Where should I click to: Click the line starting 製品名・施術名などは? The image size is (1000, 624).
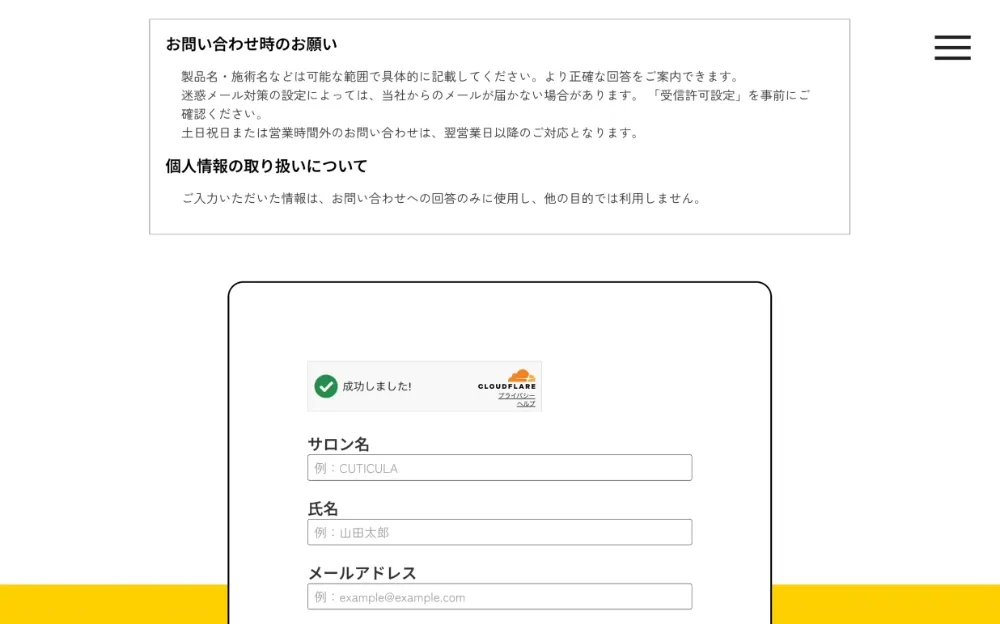pyautogui.click(x=461, y=77)
